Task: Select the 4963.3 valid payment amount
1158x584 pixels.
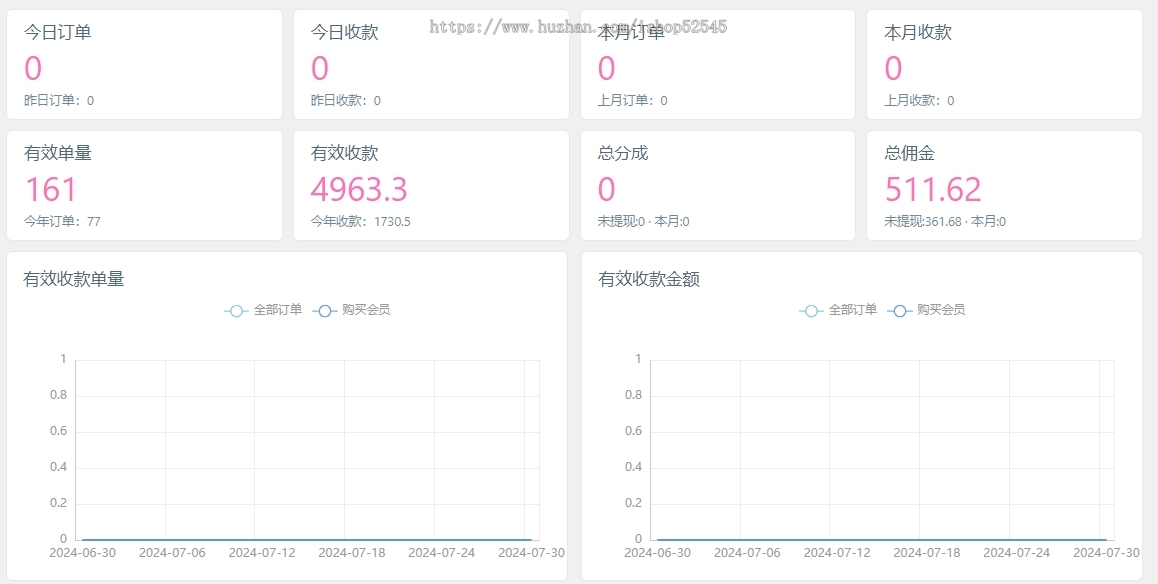Action: click(359, 189)
